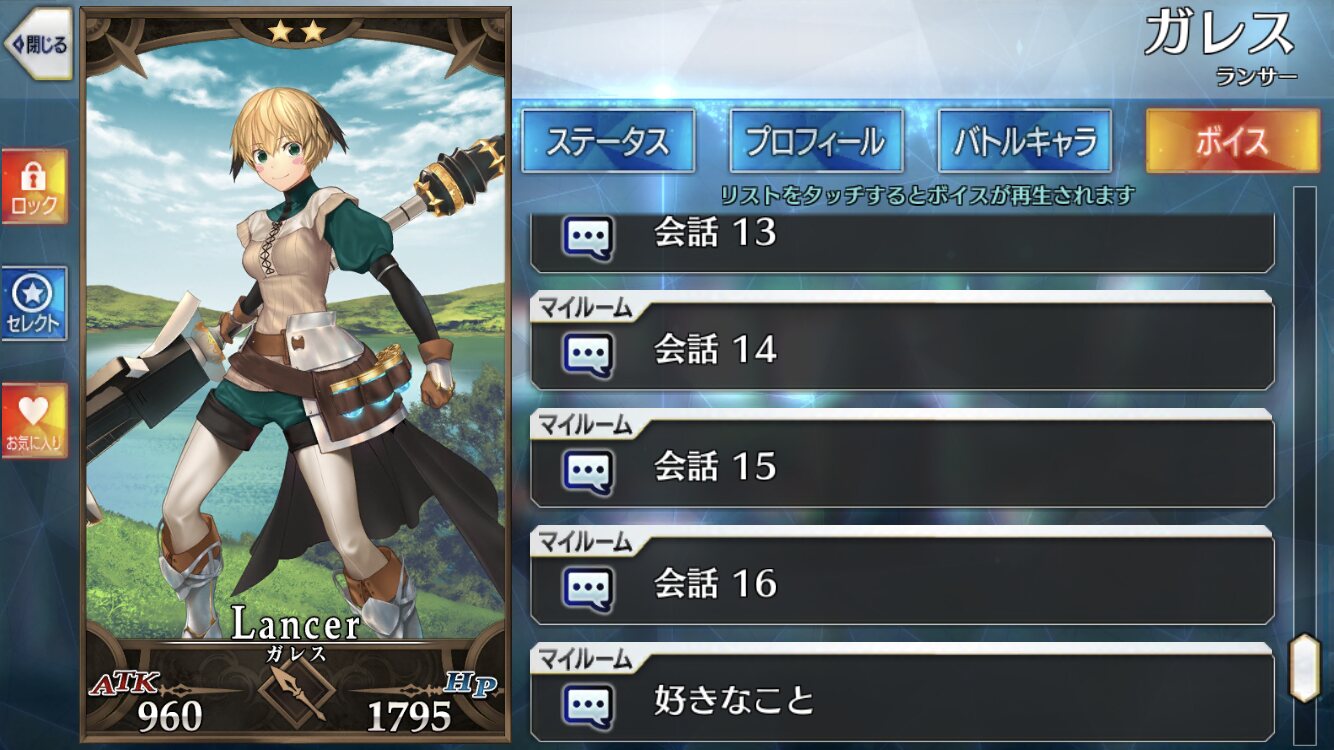1334x750 pixels.
Task: Select the ボイス tab
Action: click(x=1232, y=141)
